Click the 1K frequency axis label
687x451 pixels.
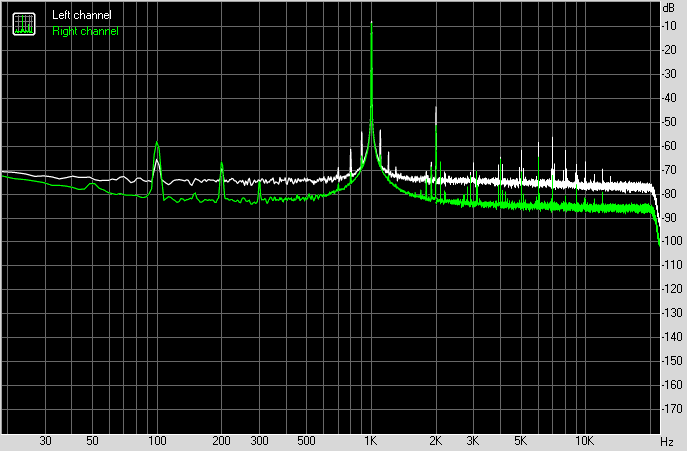point(371,440)
